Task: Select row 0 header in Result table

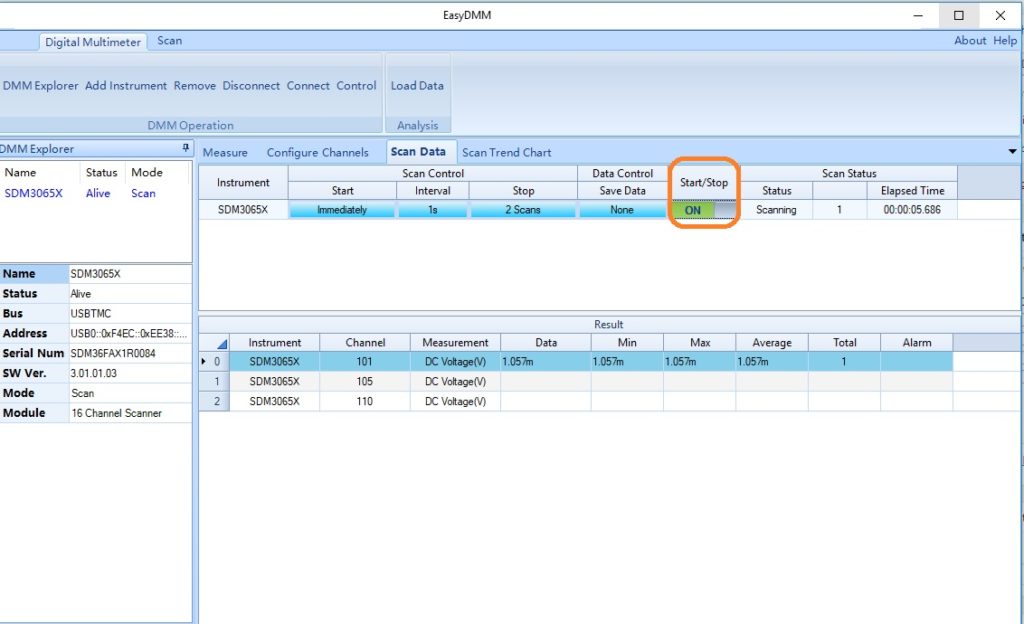Action: coord(214,362)
